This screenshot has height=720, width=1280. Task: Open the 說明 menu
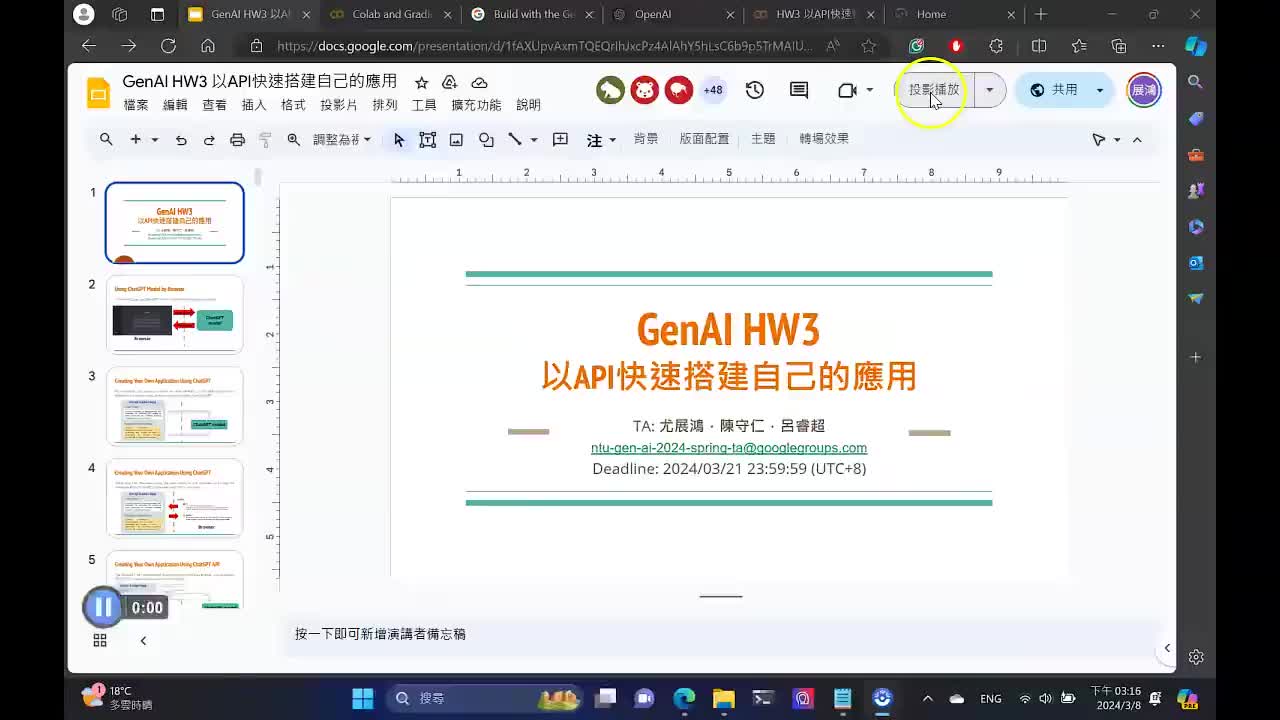point(528,105)
